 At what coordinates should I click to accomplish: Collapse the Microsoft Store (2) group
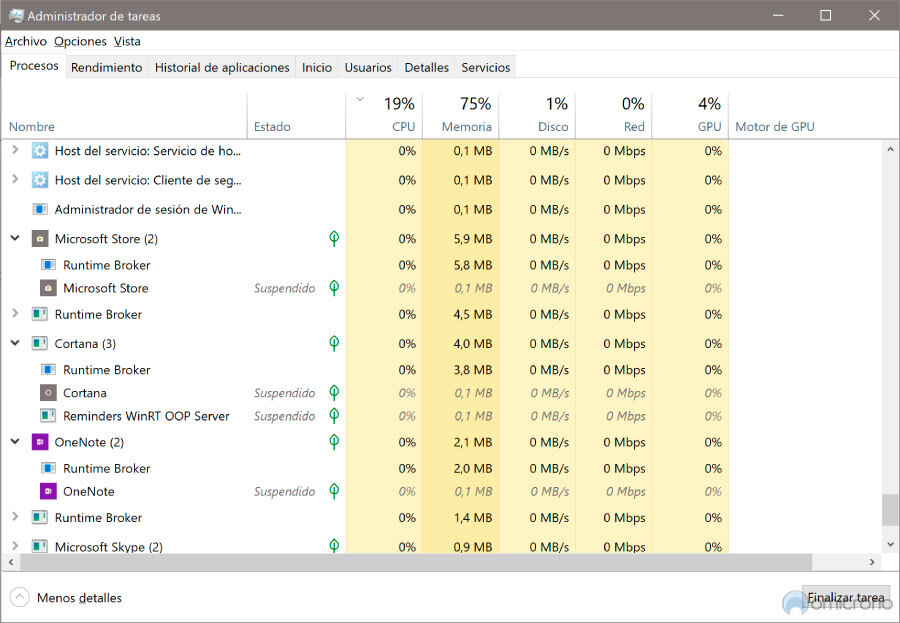tap(15, 238)
